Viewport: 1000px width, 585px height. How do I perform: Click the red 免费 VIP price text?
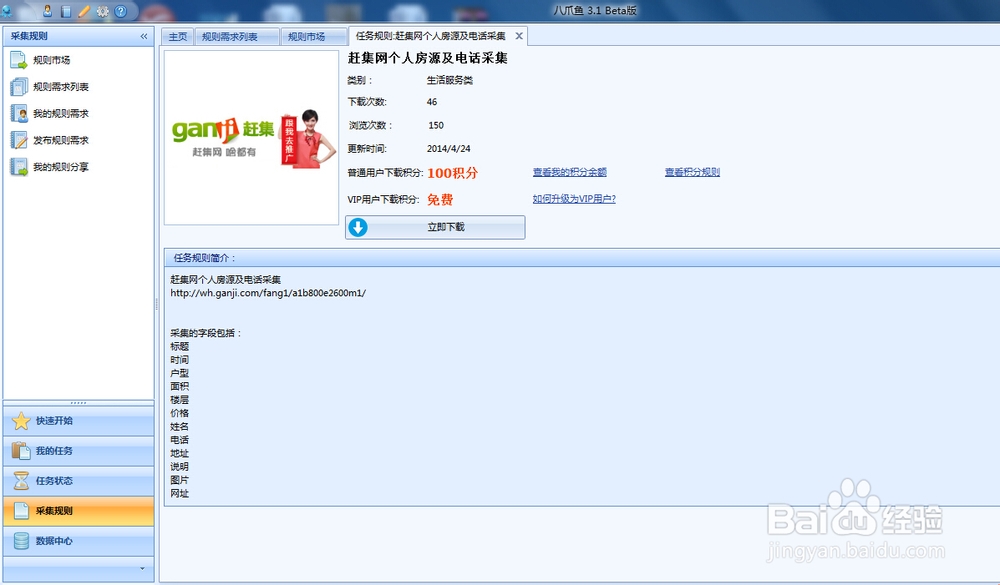point(440,200)
